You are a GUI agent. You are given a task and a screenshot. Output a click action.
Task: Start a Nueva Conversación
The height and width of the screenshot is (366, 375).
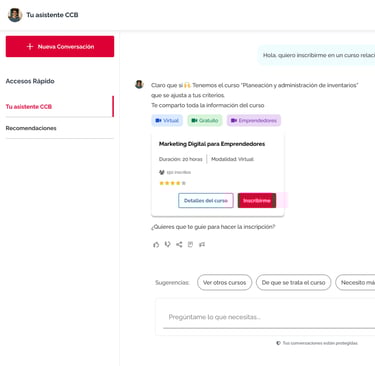tap(60, 46)
